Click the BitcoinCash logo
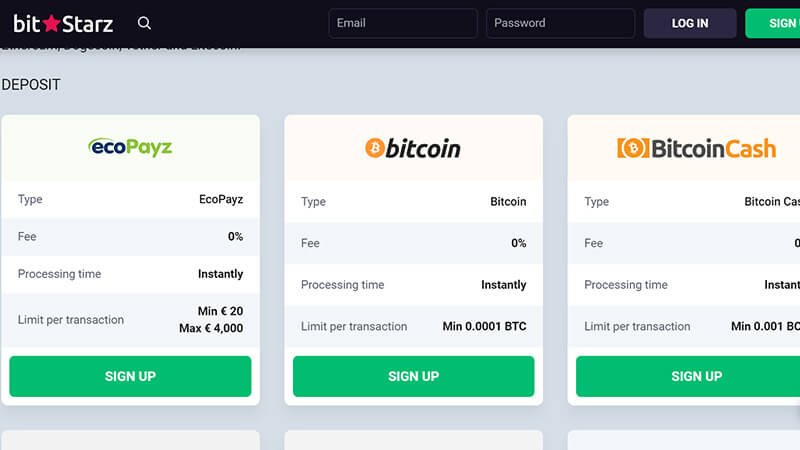 (x=696, y=149)
